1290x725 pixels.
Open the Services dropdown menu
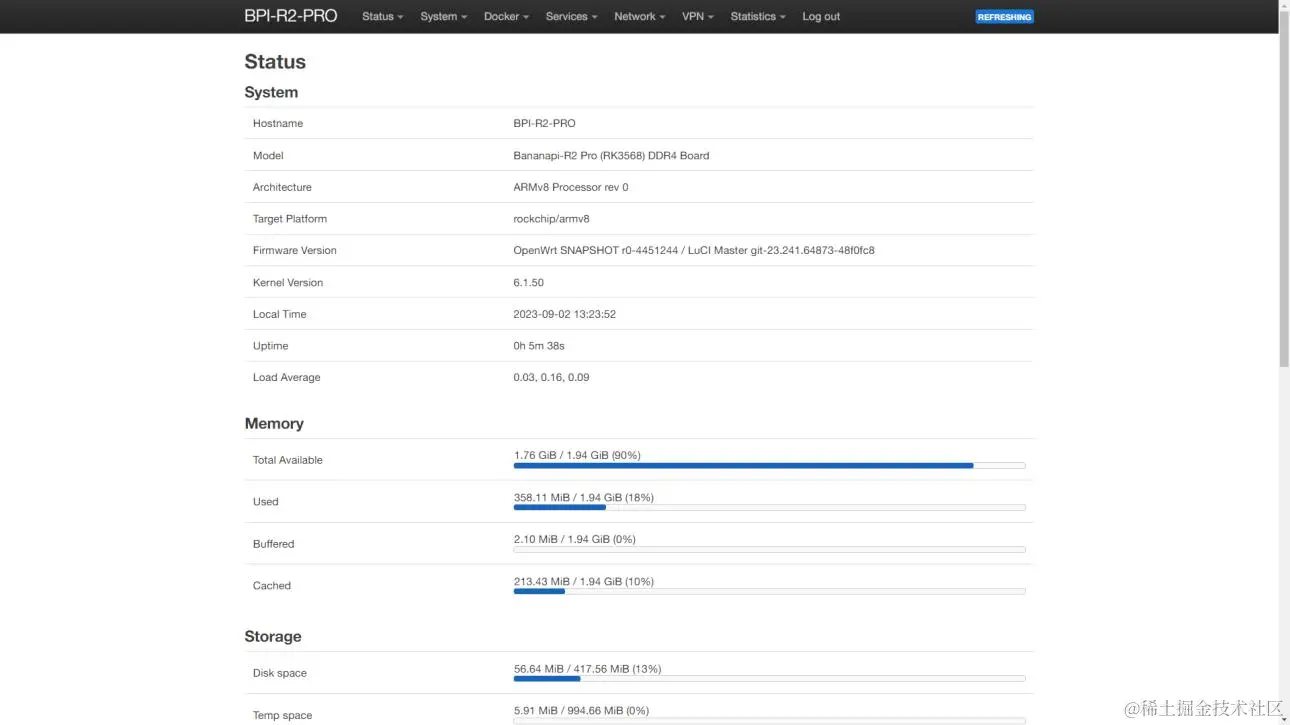[571, 17]
